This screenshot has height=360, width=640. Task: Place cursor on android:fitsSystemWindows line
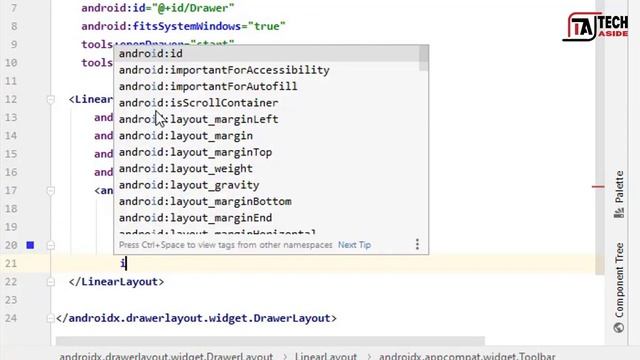tap(183, 26)
